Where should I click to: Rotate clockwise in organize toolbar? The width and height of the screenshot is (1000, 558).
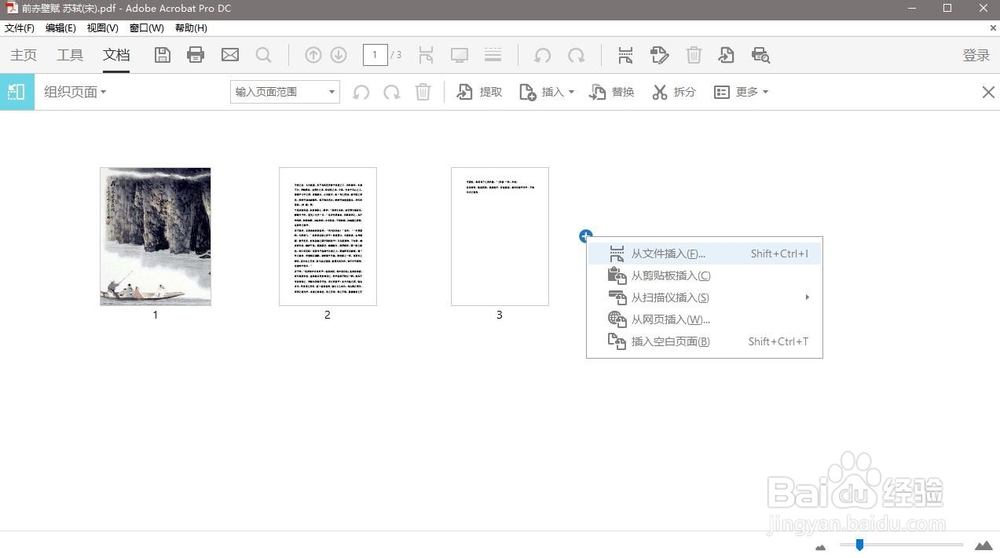[x=392, y=92]
